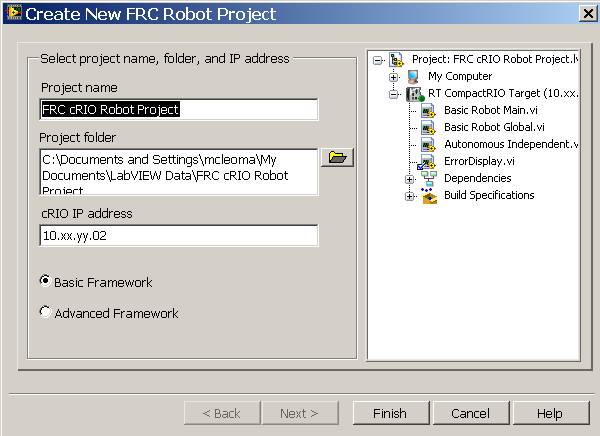Click the LabVIEW icon in the title bar
600x436 pixels.
pyautogui.click(x=14, y=13)
